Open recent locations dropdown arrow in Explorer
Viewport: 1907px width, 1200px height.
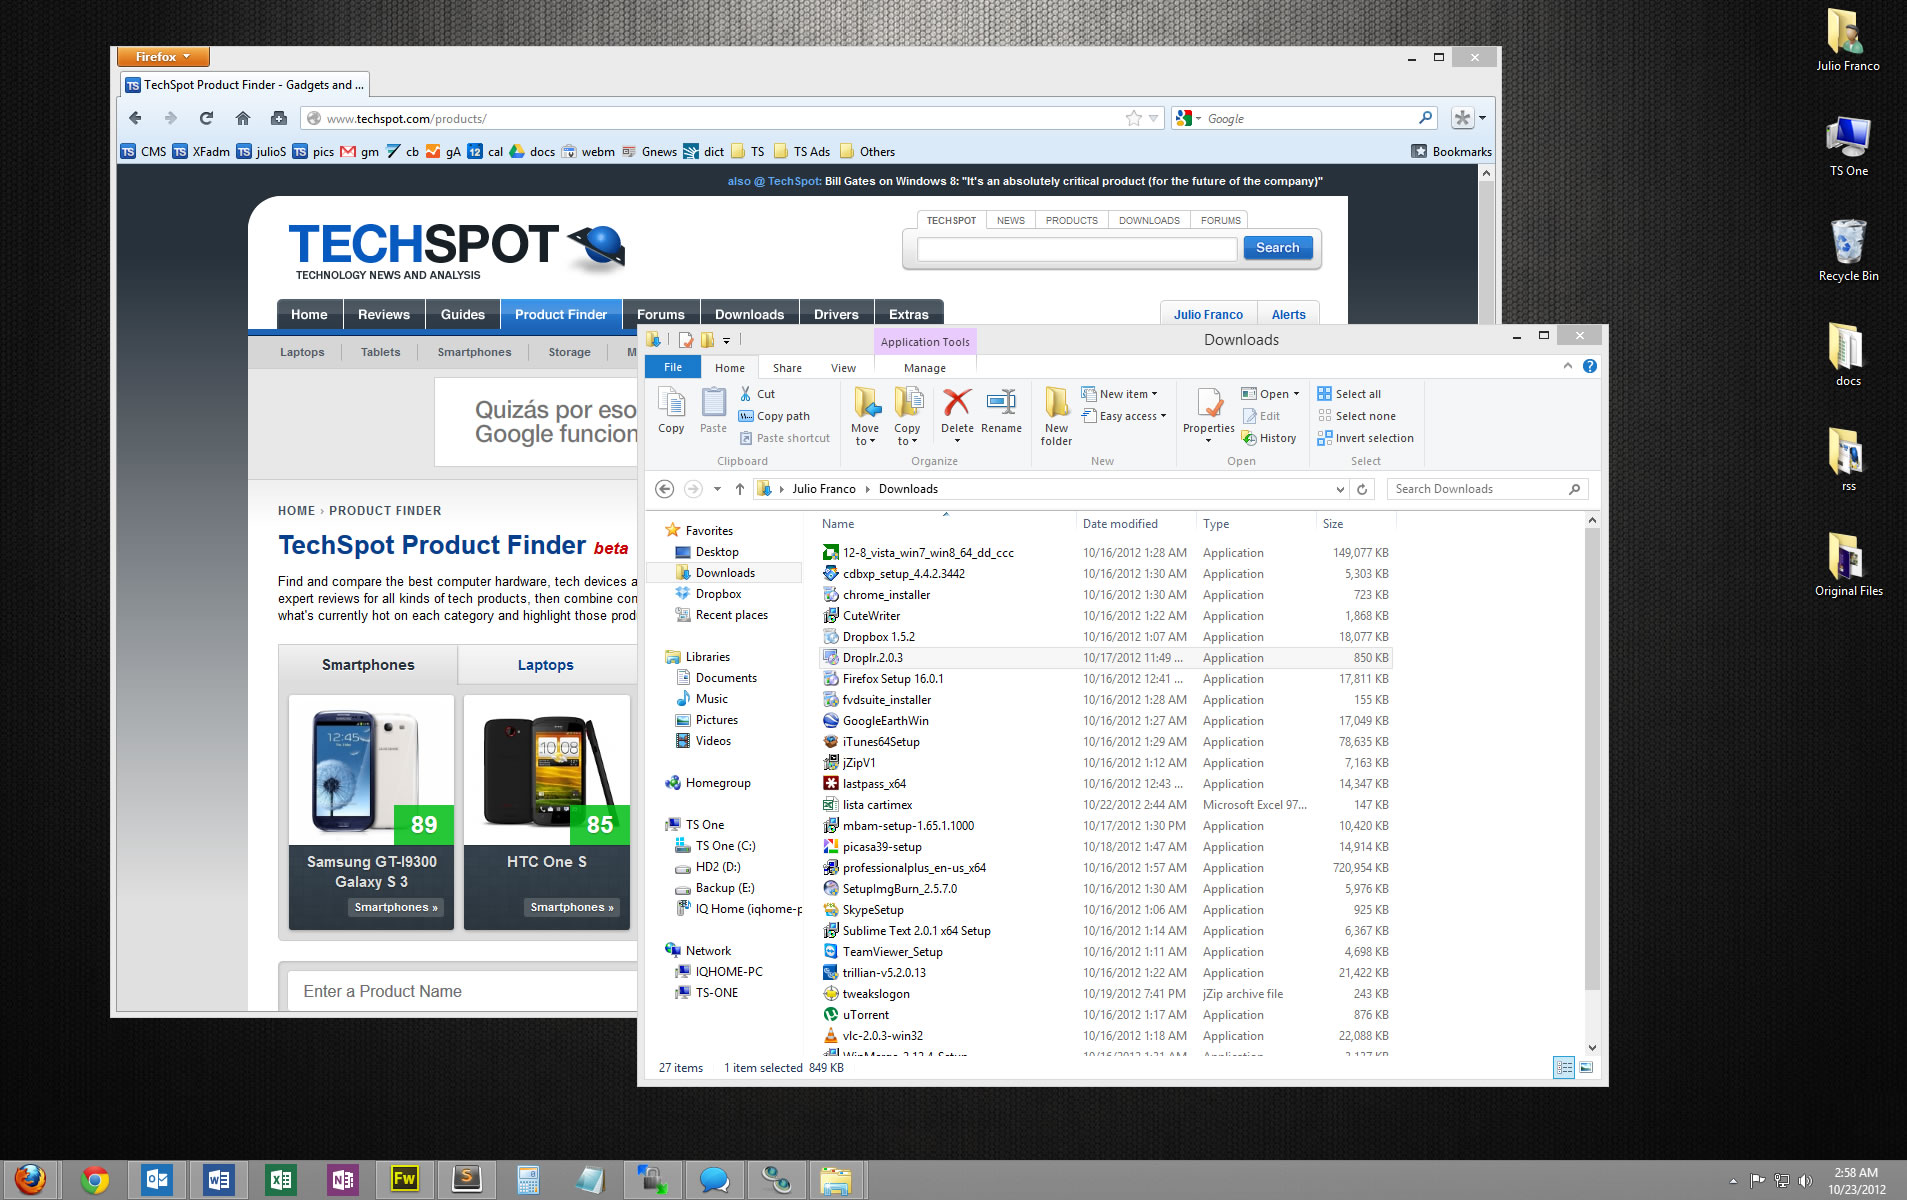click(x=717, y=489)
